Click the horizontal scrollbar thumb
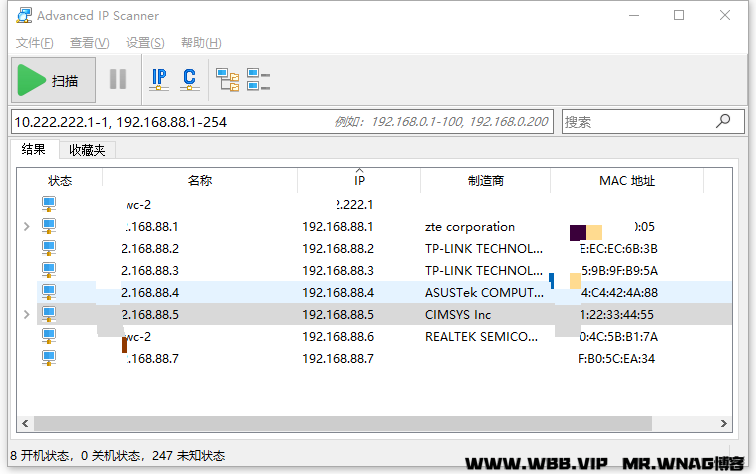This screenshot has height=474, width=756. 343,423
